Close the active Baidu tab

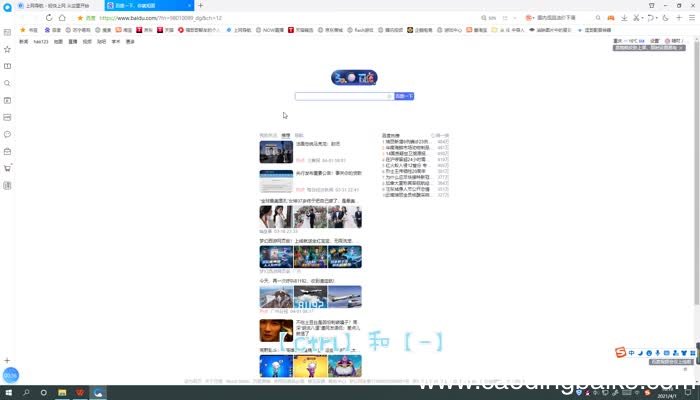[x=190, y=5]
